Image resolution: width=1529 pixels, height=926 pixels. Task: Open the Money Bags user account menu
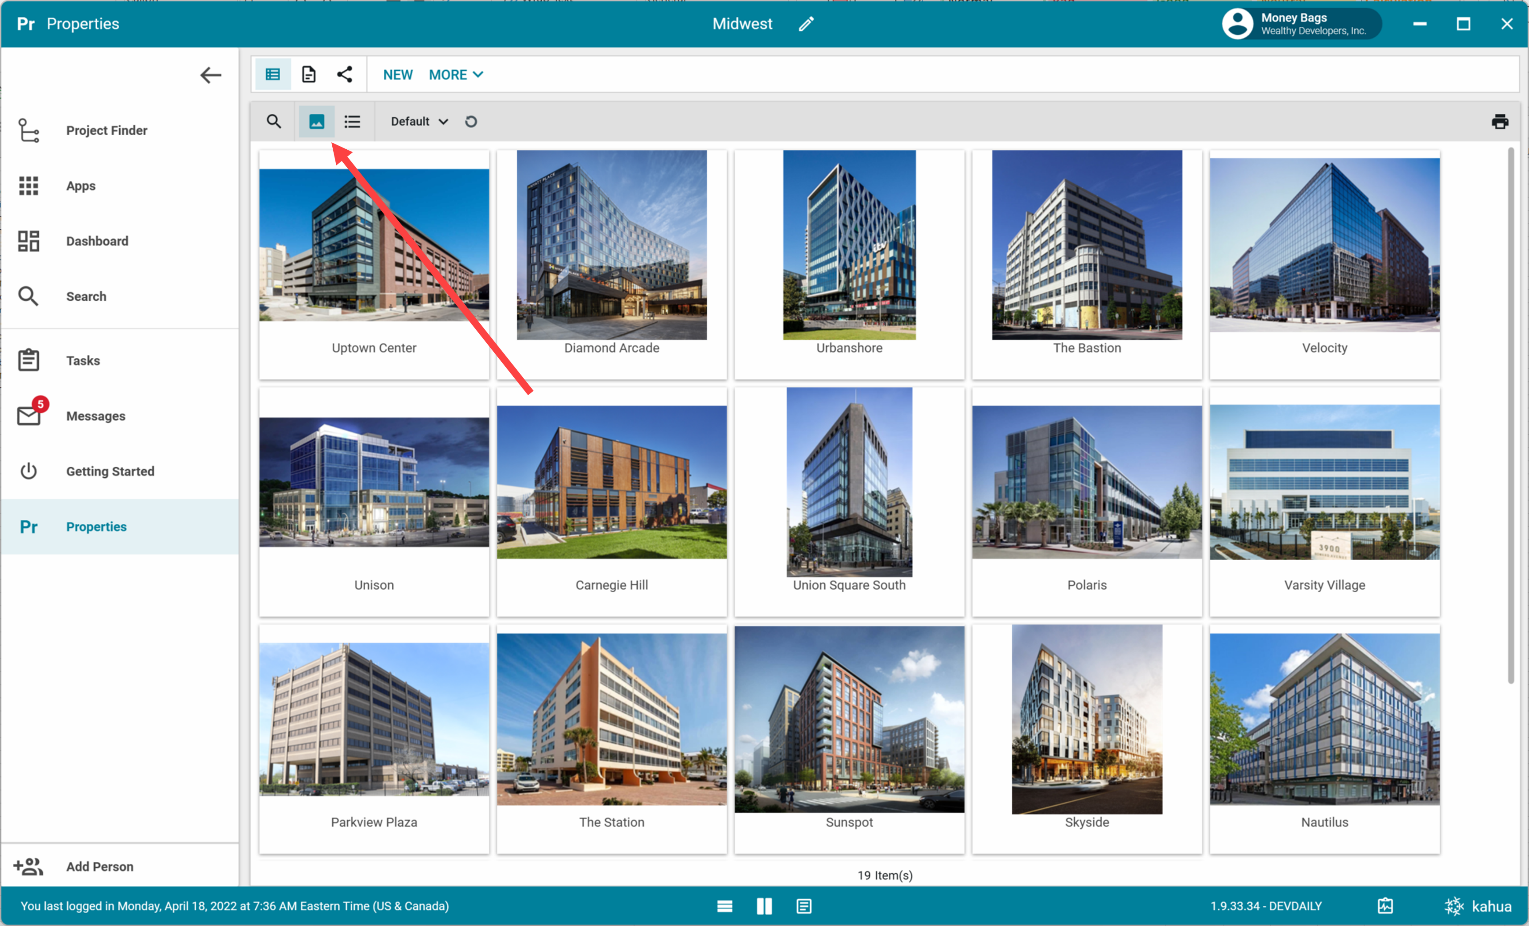1300,24
